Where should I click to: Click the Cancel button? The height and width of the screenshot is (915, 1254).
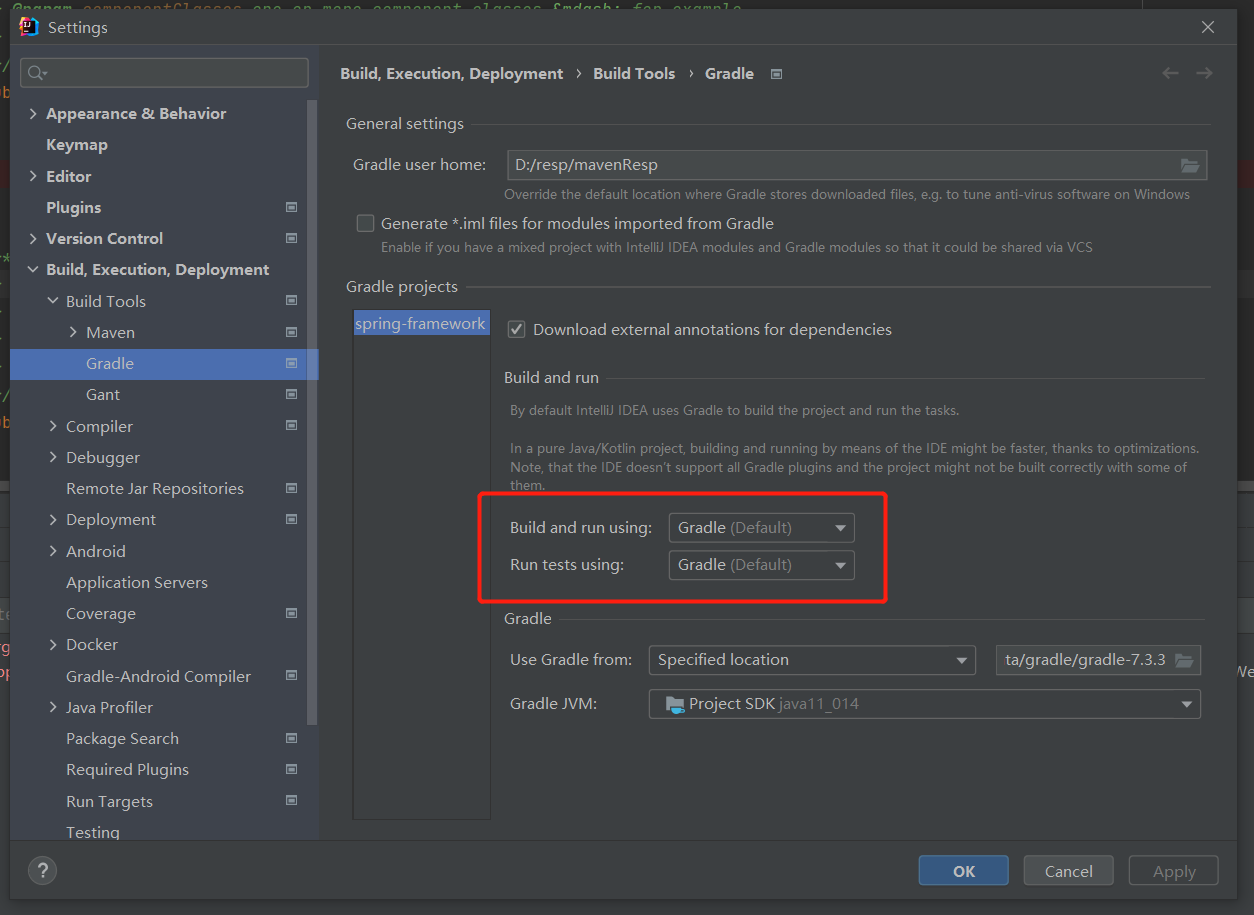tap(1069, 871)
